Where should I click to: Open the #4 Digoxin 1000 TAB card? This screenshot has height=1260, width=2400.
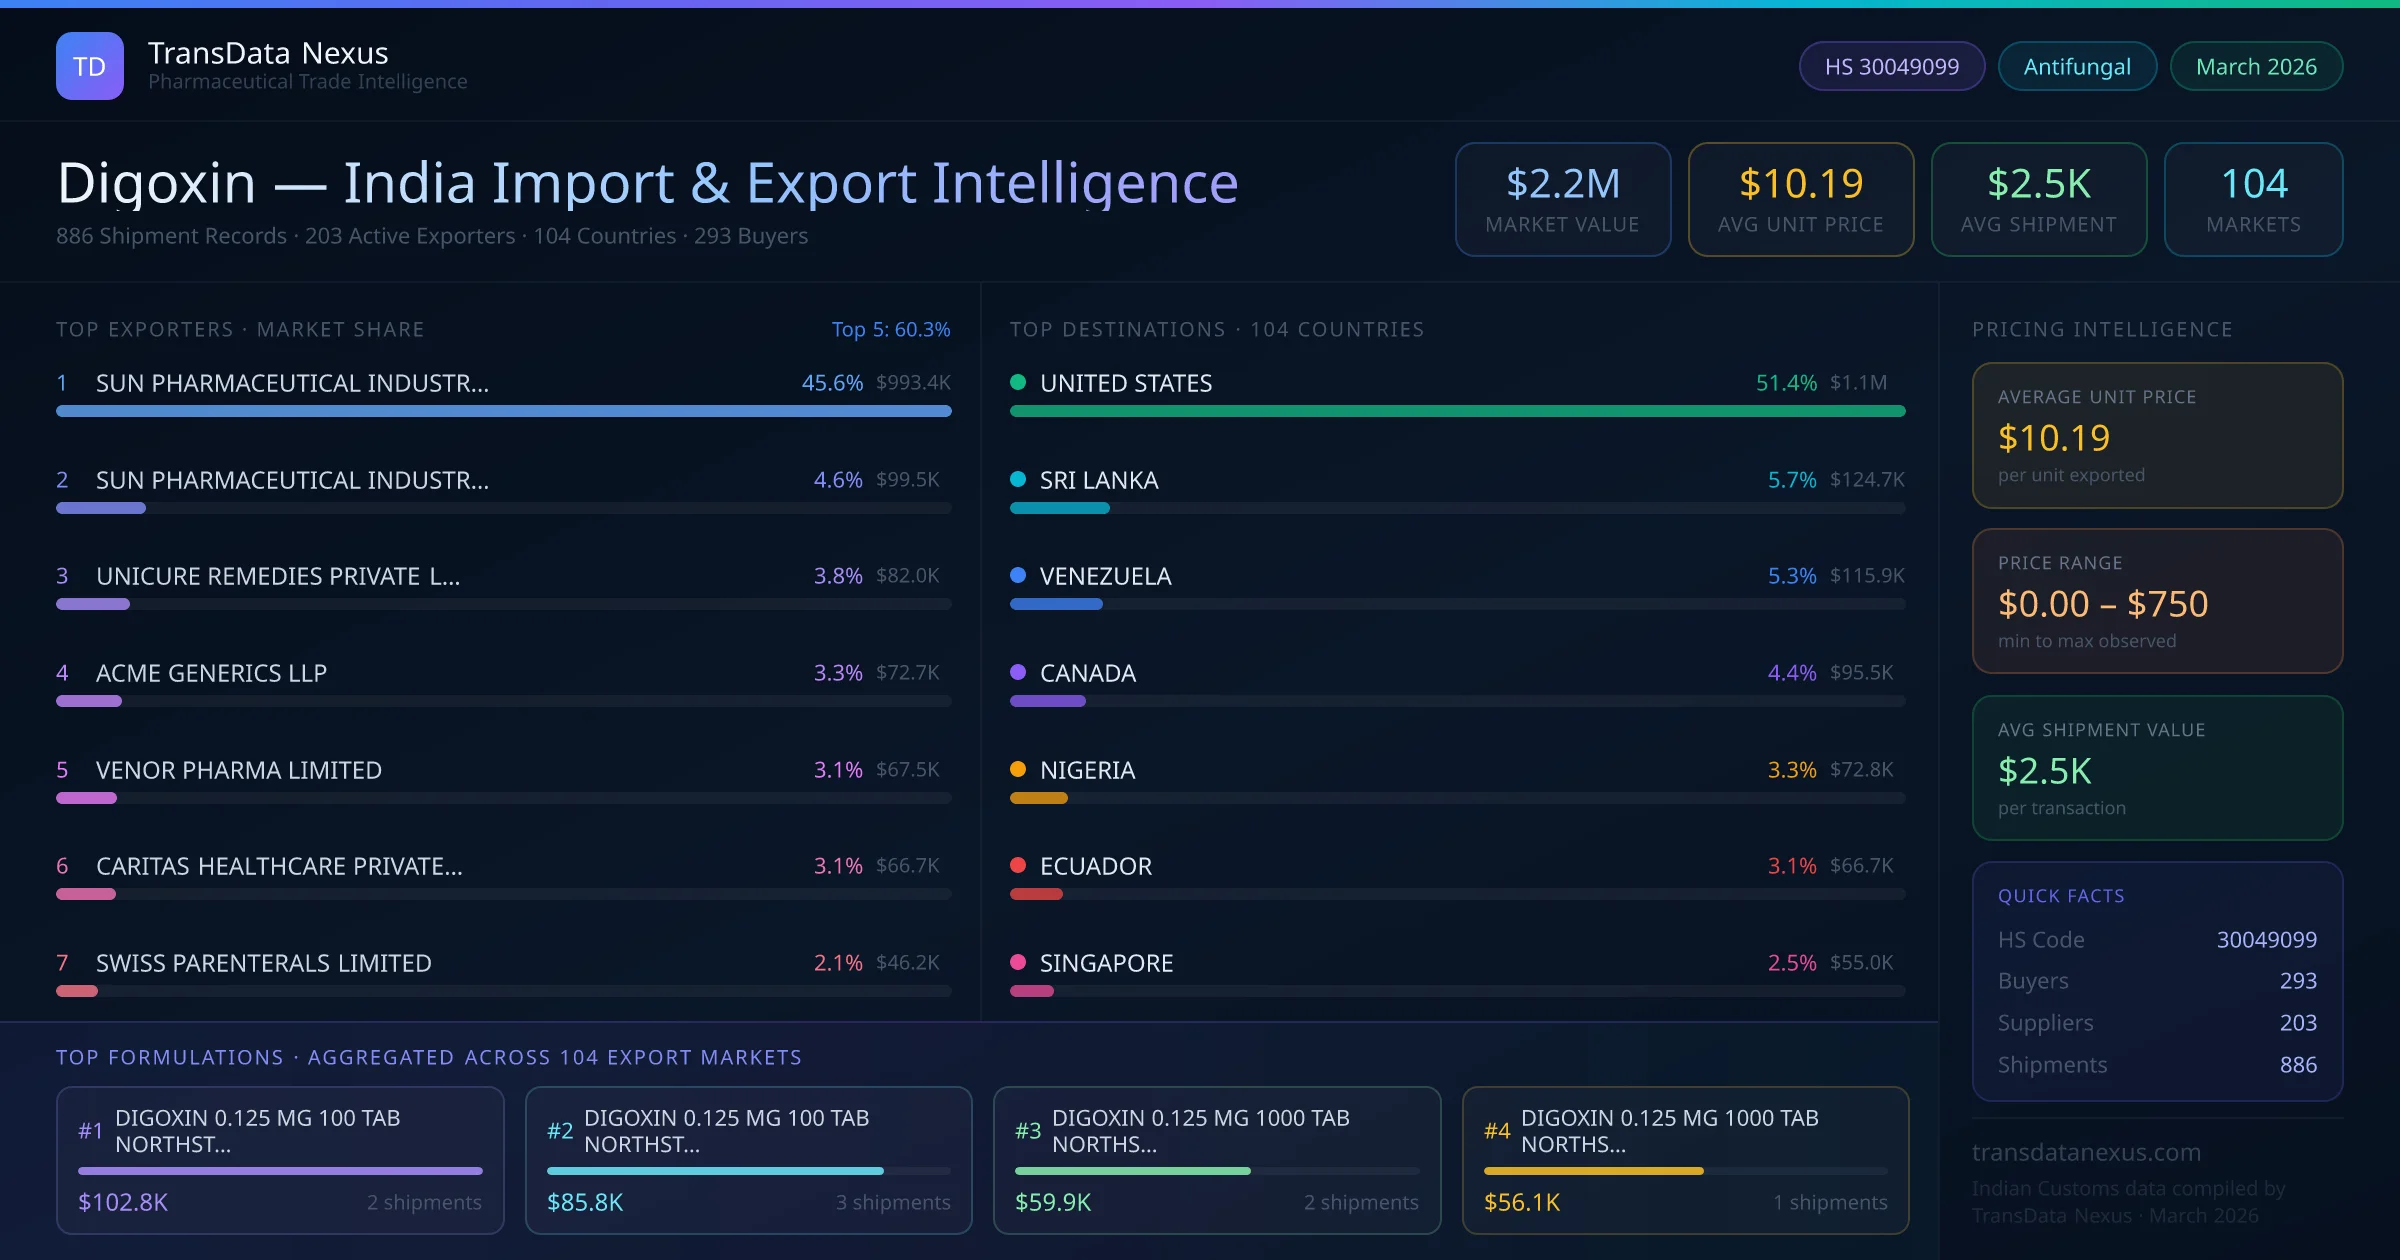1685,1159
